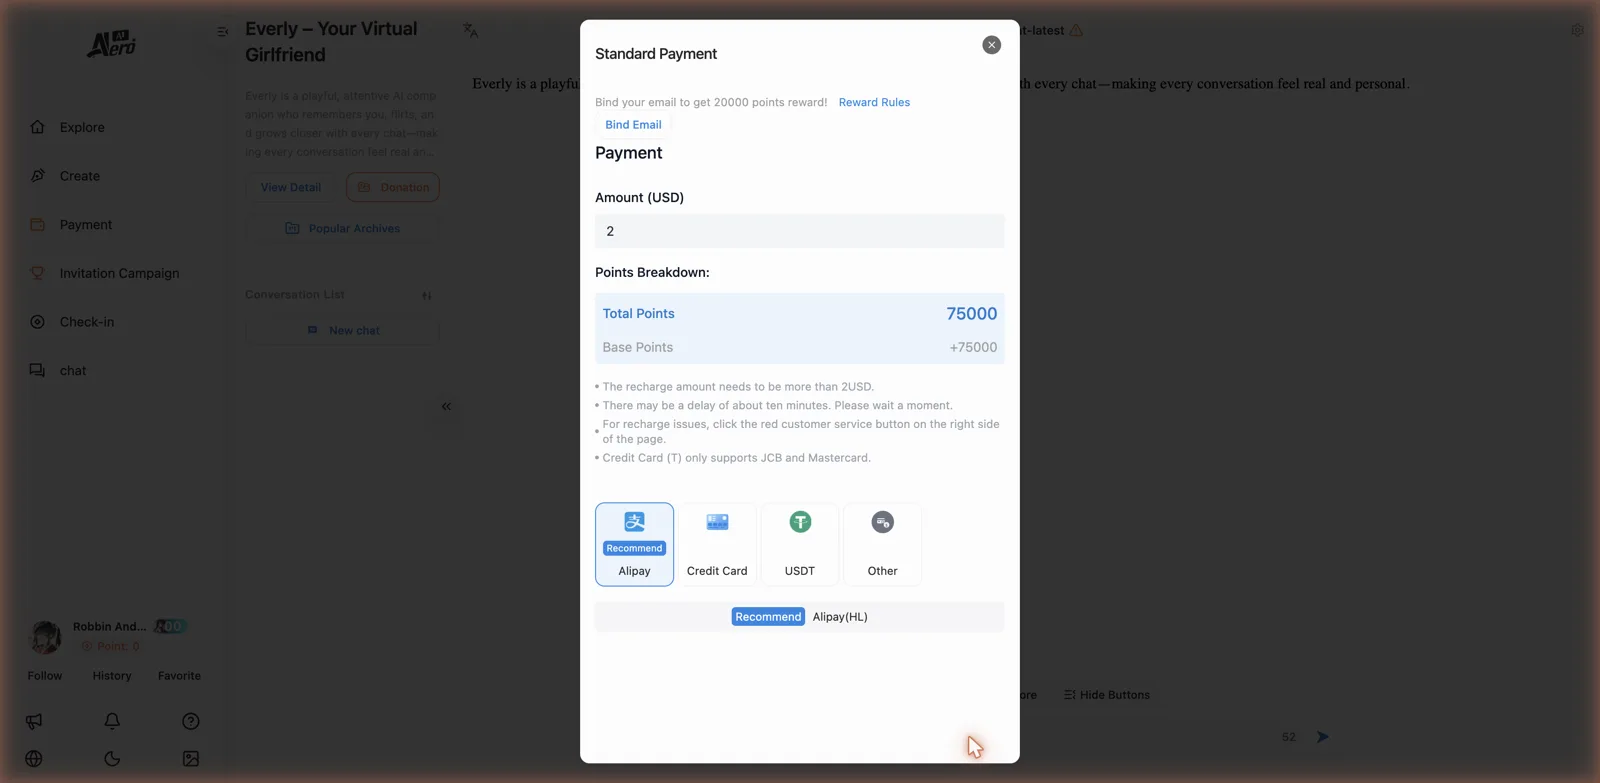Toggle dark mode moon icon
1600x783 pixels.
[x=112, y=759]
